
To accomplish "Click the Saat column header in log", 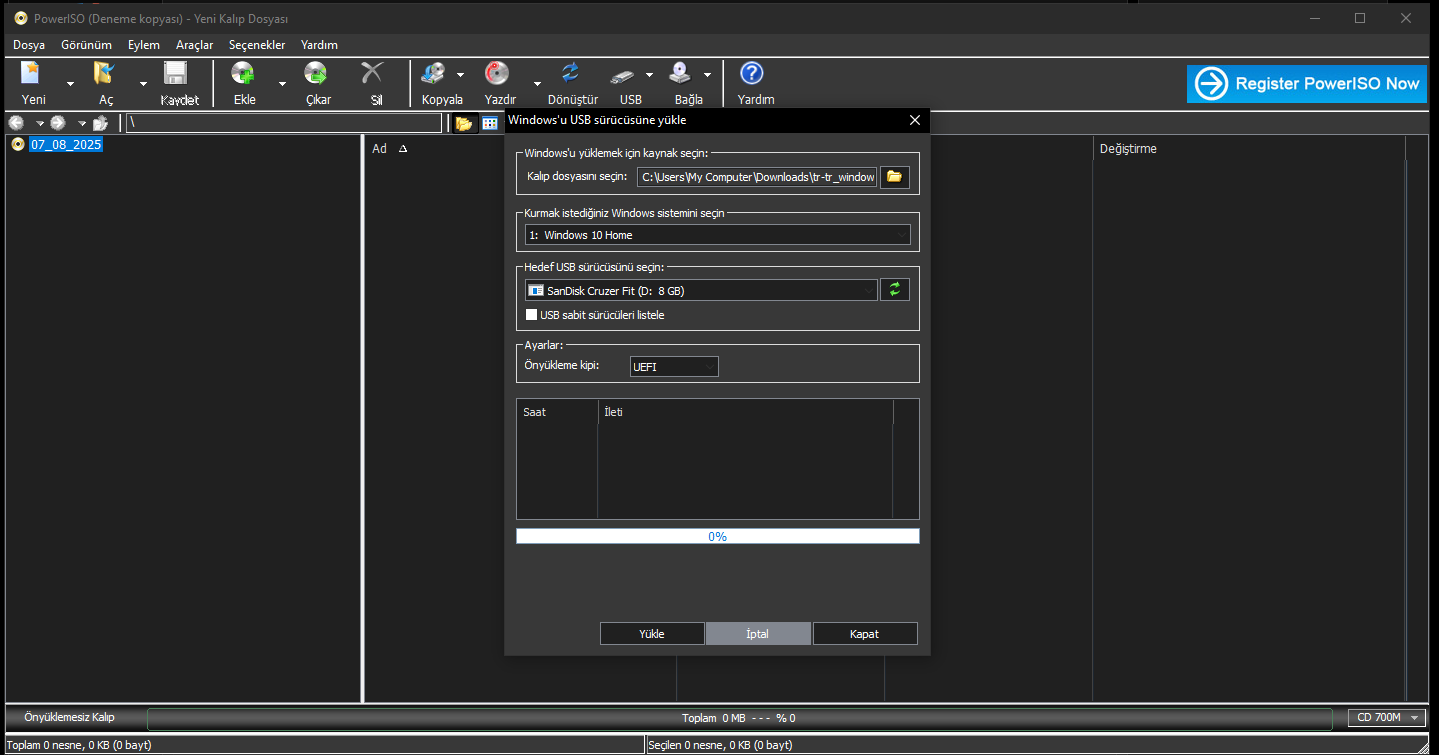I will pyautogui.click(x=534, y=412).
